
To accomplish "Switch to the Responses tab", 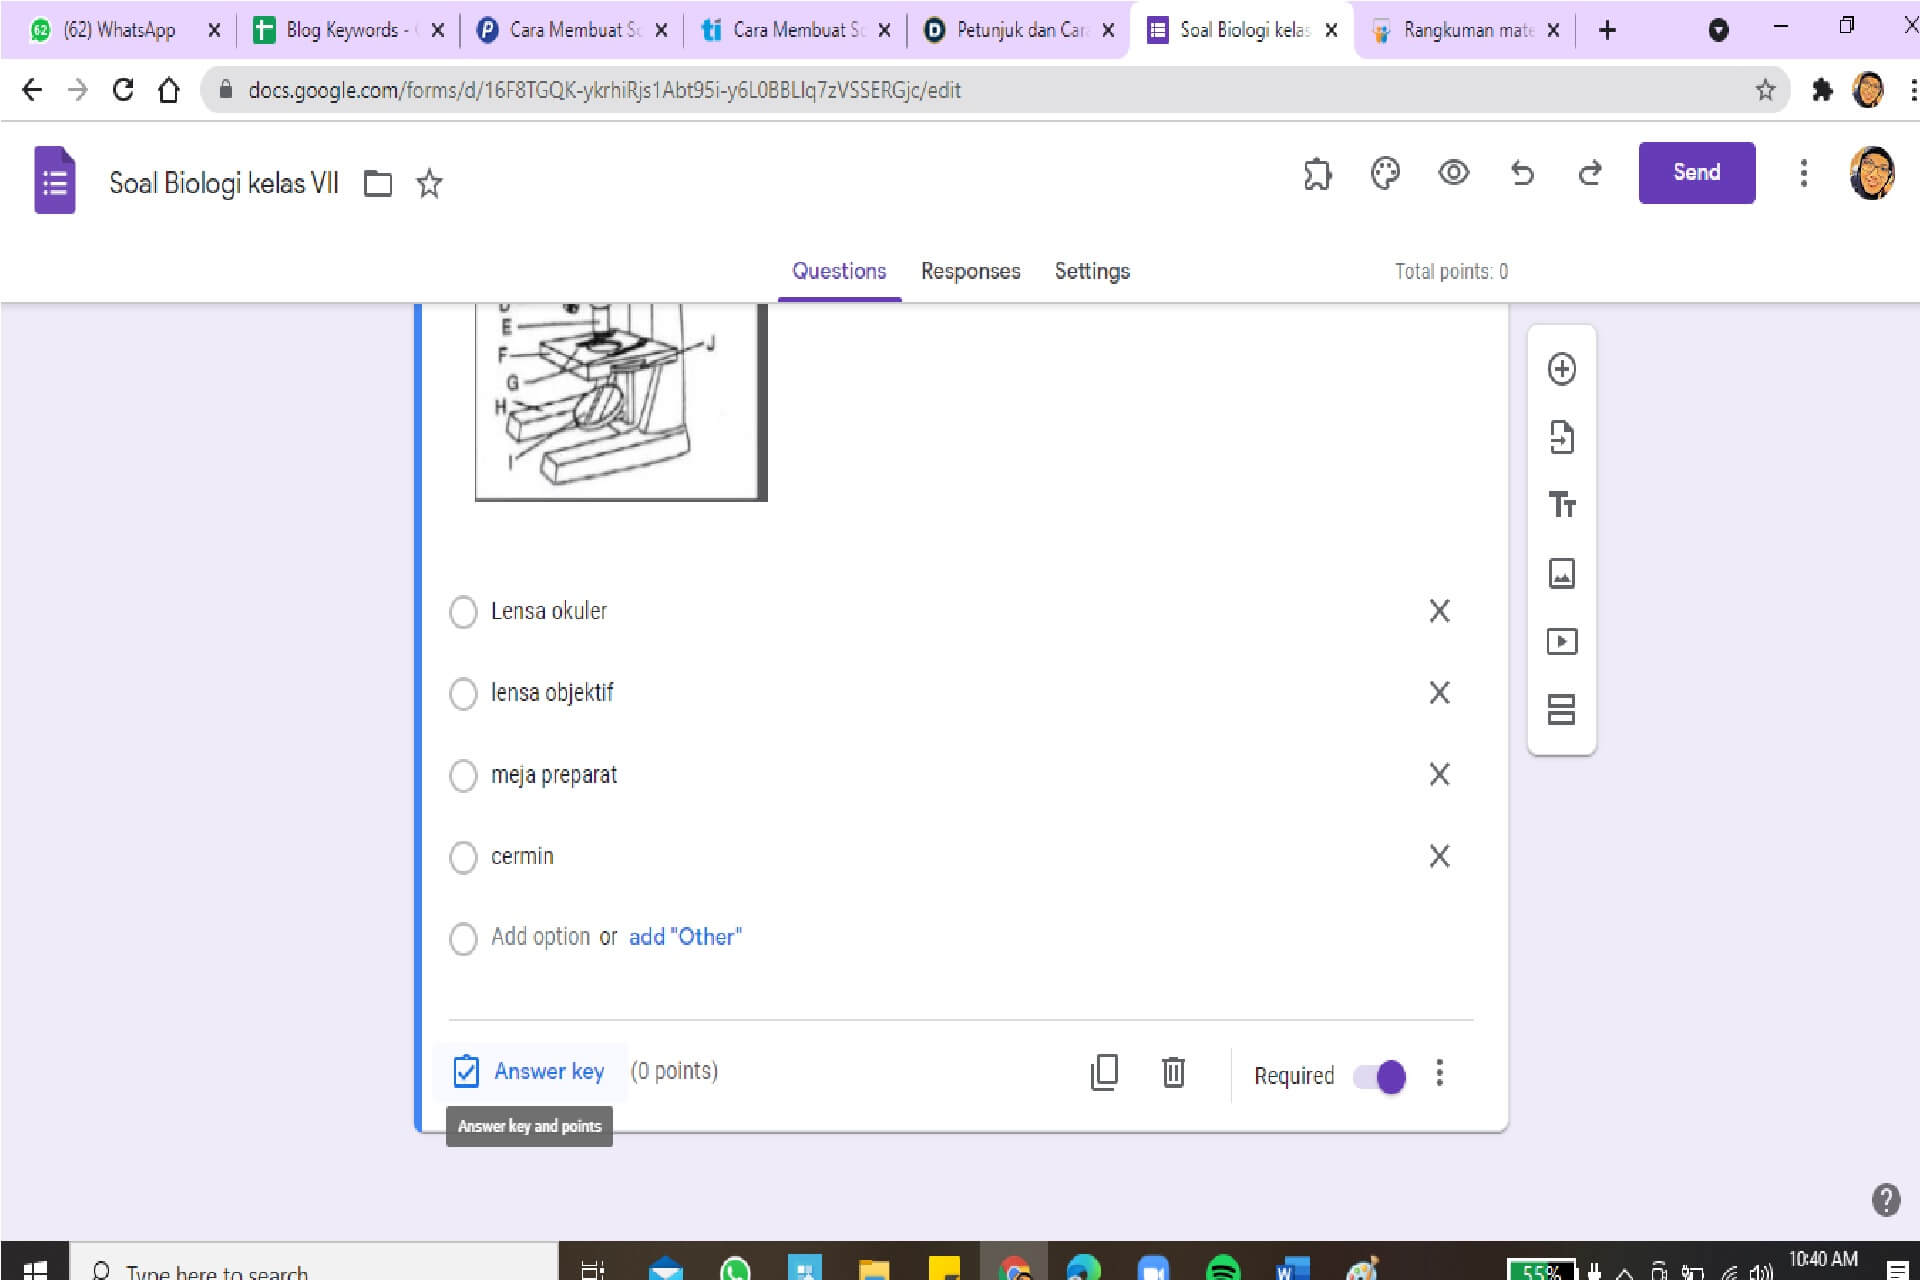I will coord(970,271).
